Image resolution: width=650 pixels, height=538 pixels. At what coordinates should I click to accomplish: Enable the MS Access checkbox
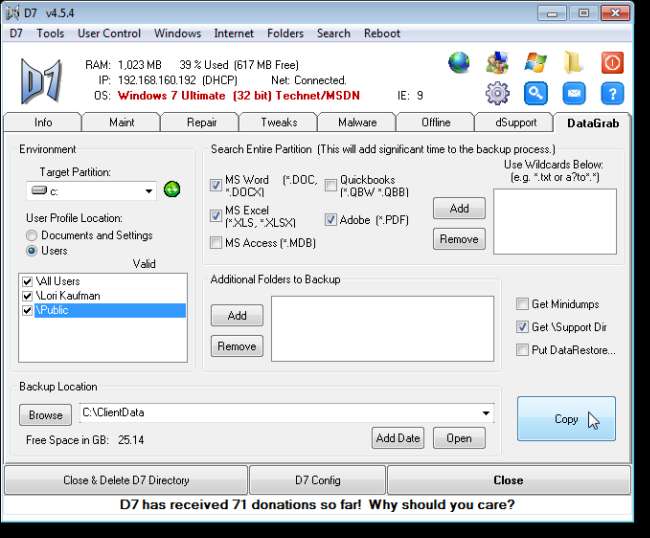click(216, 242)
